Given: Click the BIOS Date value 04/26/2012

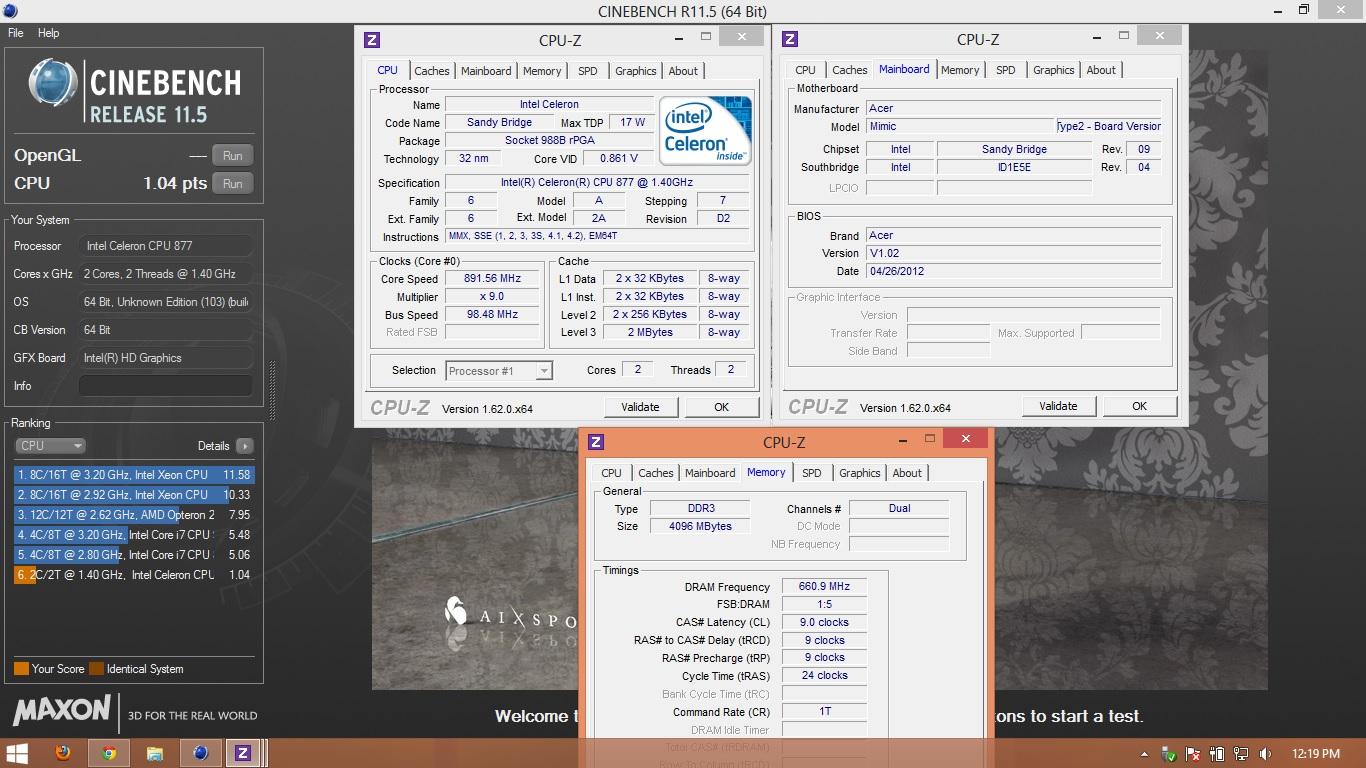Looking at the screenshot, I should click(x=1013, y=271).
